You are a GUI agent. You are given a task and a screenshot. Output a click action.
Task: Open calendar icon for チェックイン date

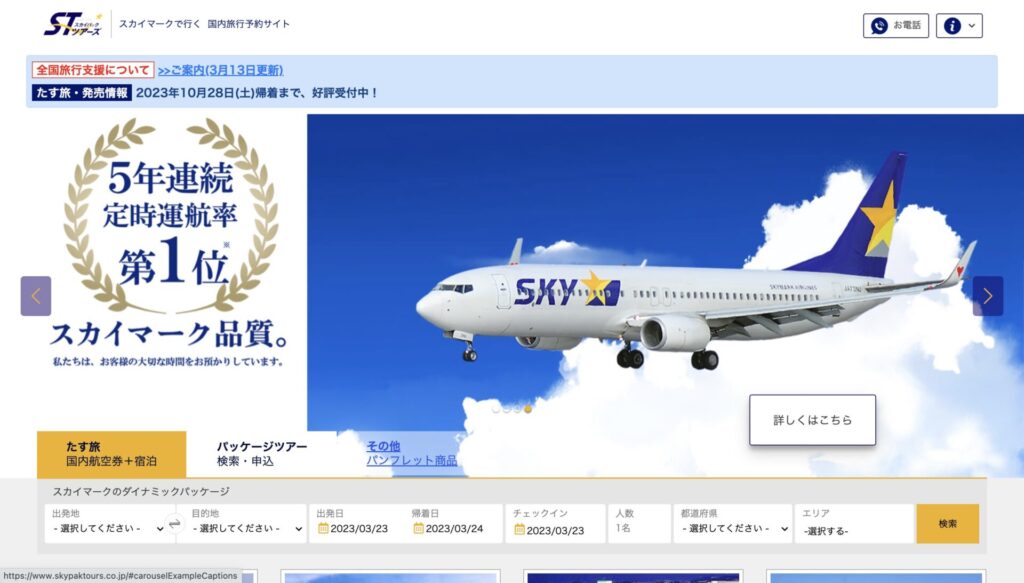(519, 529)
